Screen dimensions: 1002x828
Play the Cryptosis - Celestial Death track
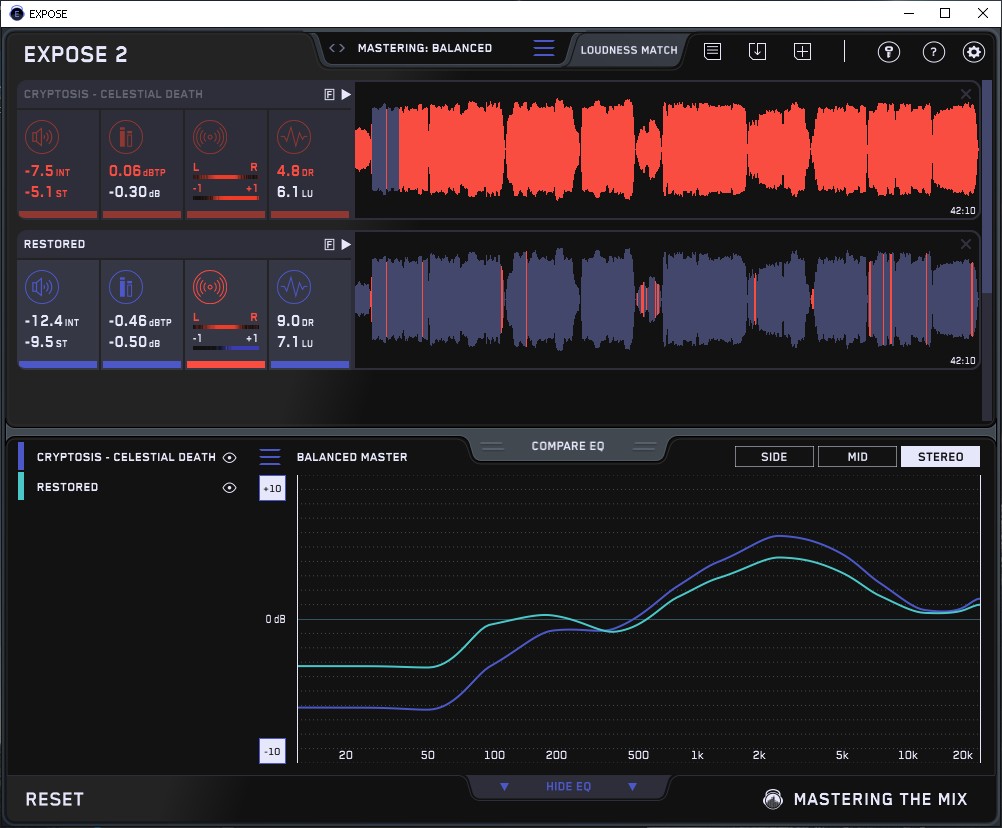(346, 94)
